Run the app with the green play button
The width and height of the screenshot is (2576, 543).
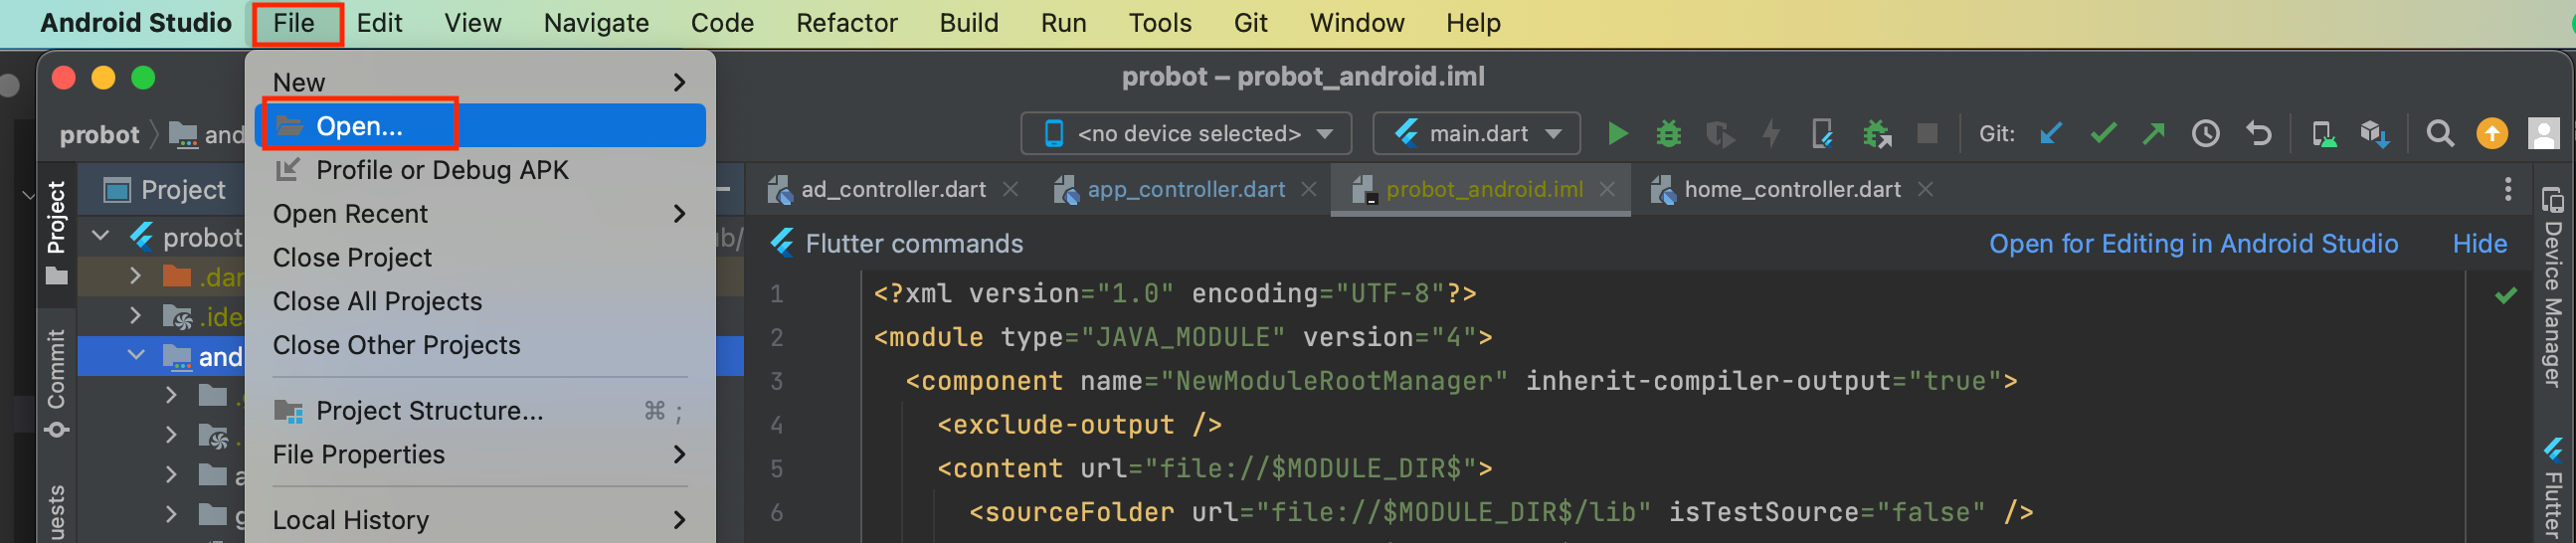[x=1616, y=133]
